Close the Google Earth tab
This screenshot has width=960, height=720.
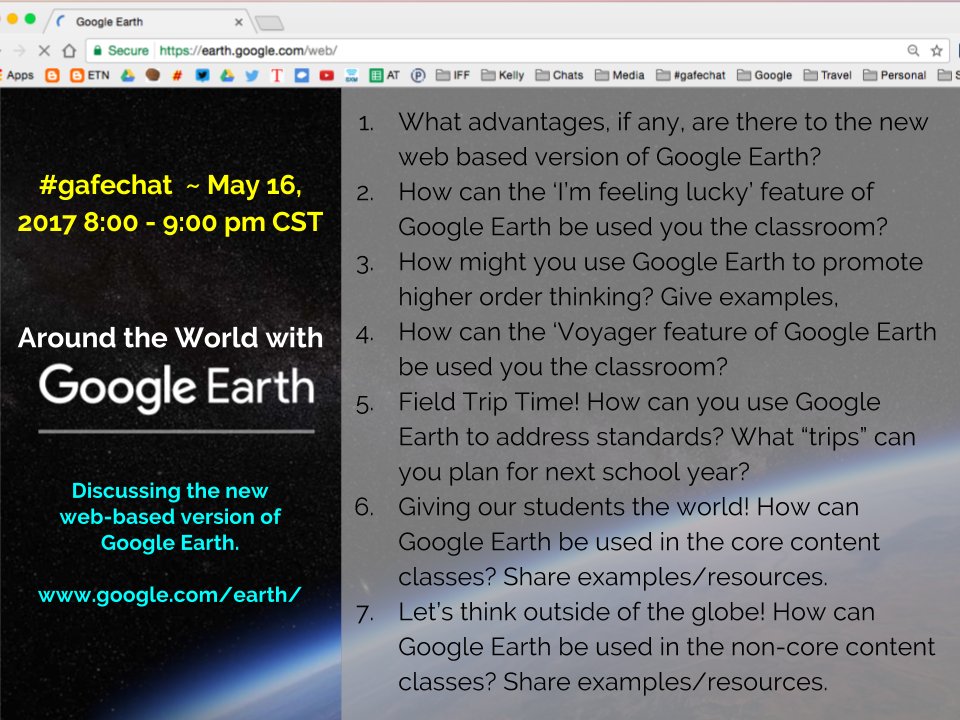(x=239, y=22)
